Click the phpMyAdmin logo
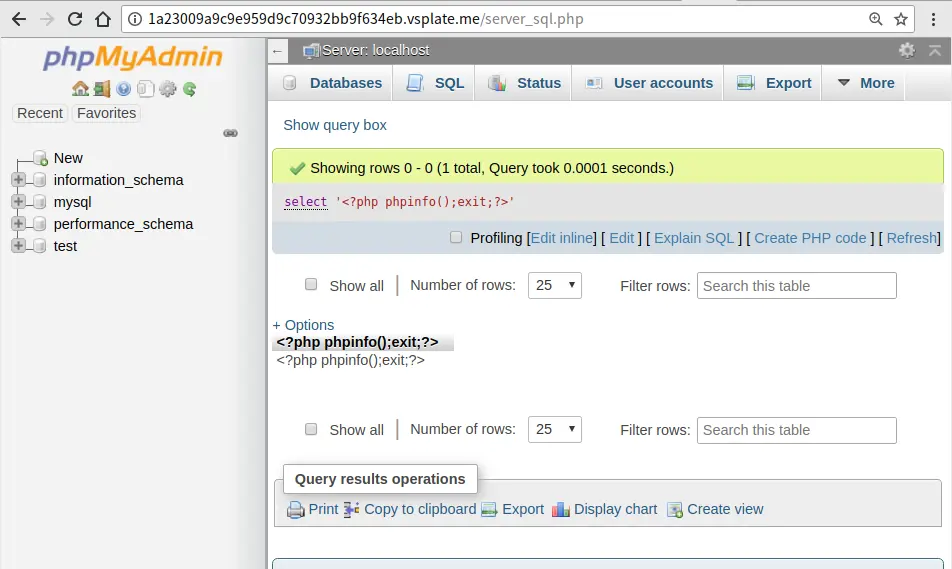Screen dimensions: 952x569 (132, 58)
